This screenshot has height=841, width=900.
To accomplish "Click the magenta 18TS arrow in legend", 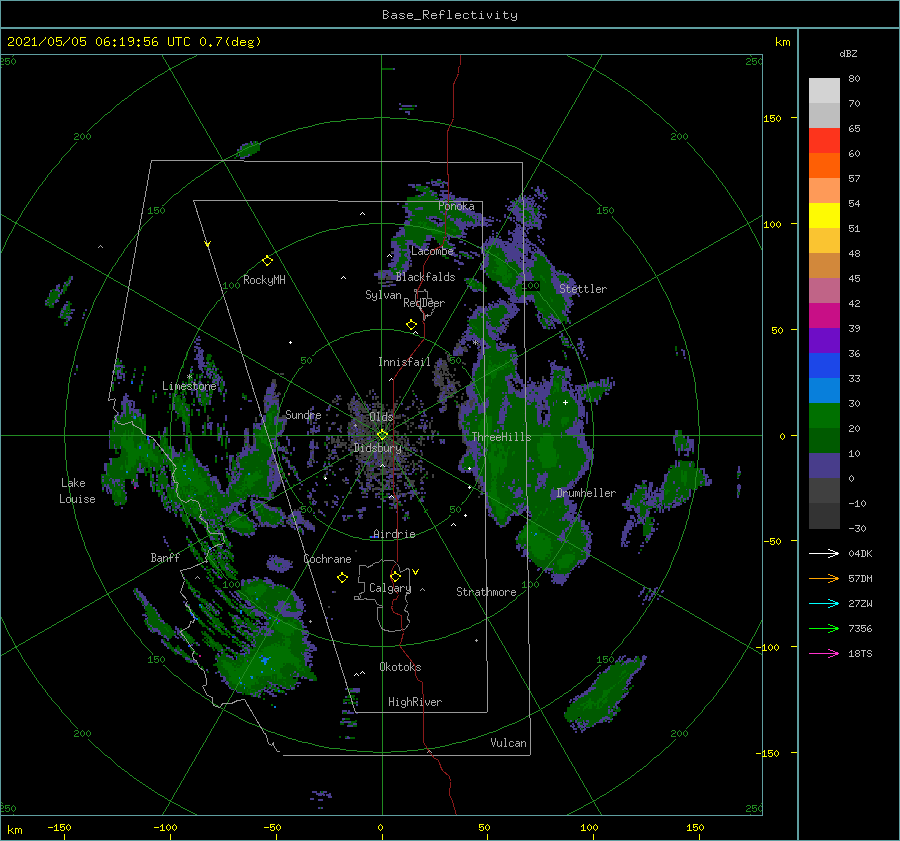I will click(824, 653).
